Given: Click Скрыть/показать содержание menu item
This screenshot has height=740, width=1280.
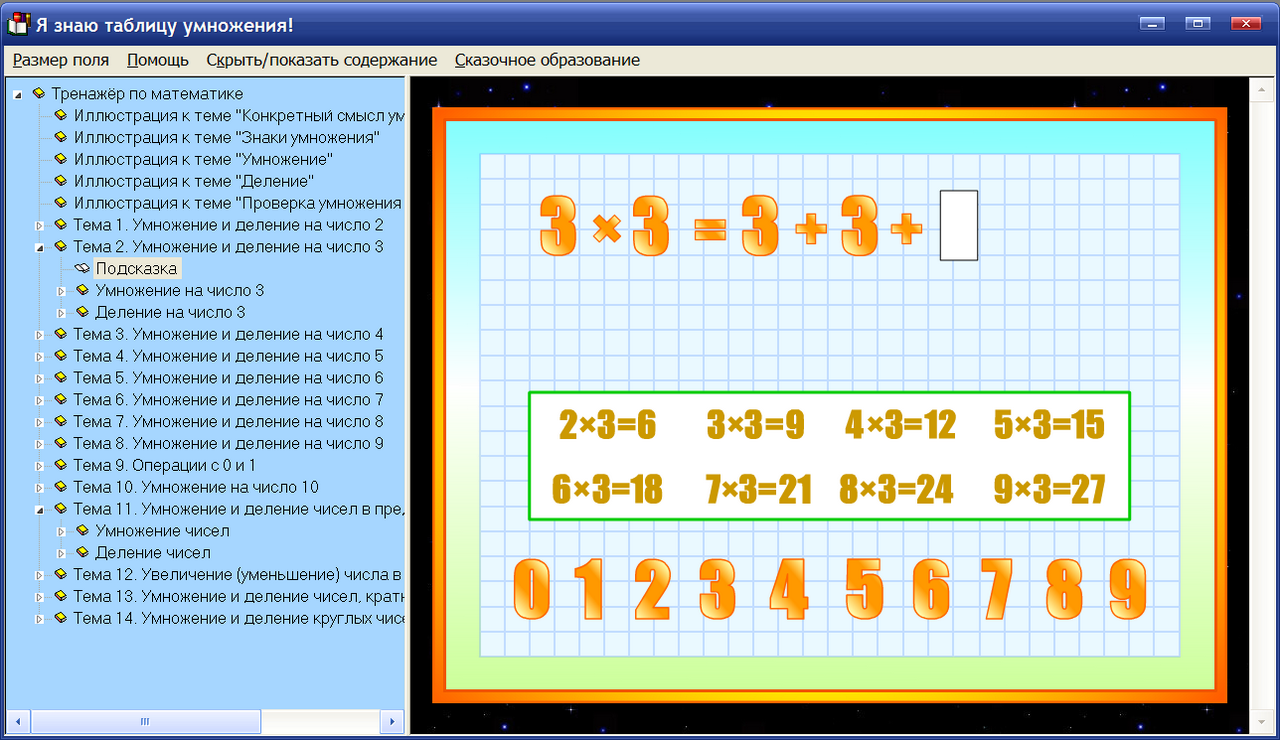Looking at the screenshot, I should [x=322, y=60].
